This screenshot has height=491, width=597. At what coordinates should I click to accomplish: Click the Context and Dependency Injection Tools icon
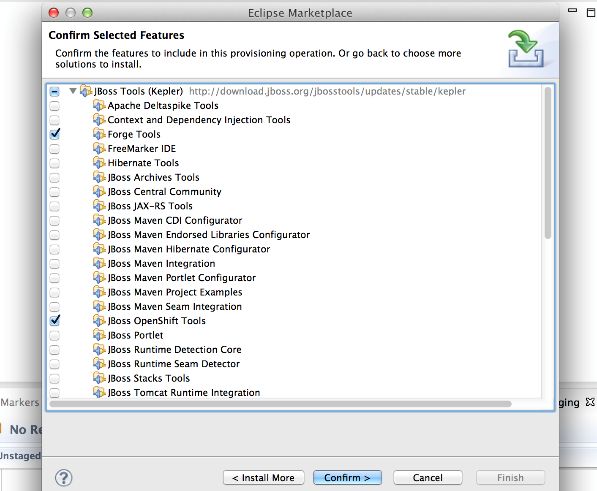[x=99, y=120]
